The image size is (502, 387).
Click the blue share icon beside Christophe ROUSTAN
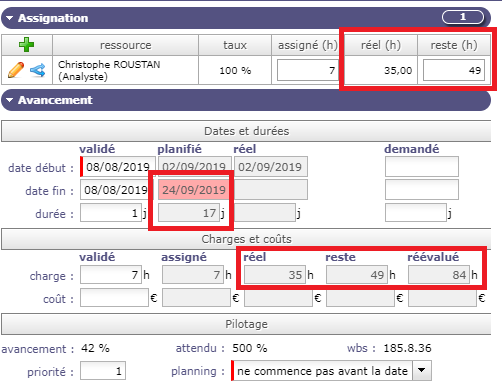[x=38, y=70]
